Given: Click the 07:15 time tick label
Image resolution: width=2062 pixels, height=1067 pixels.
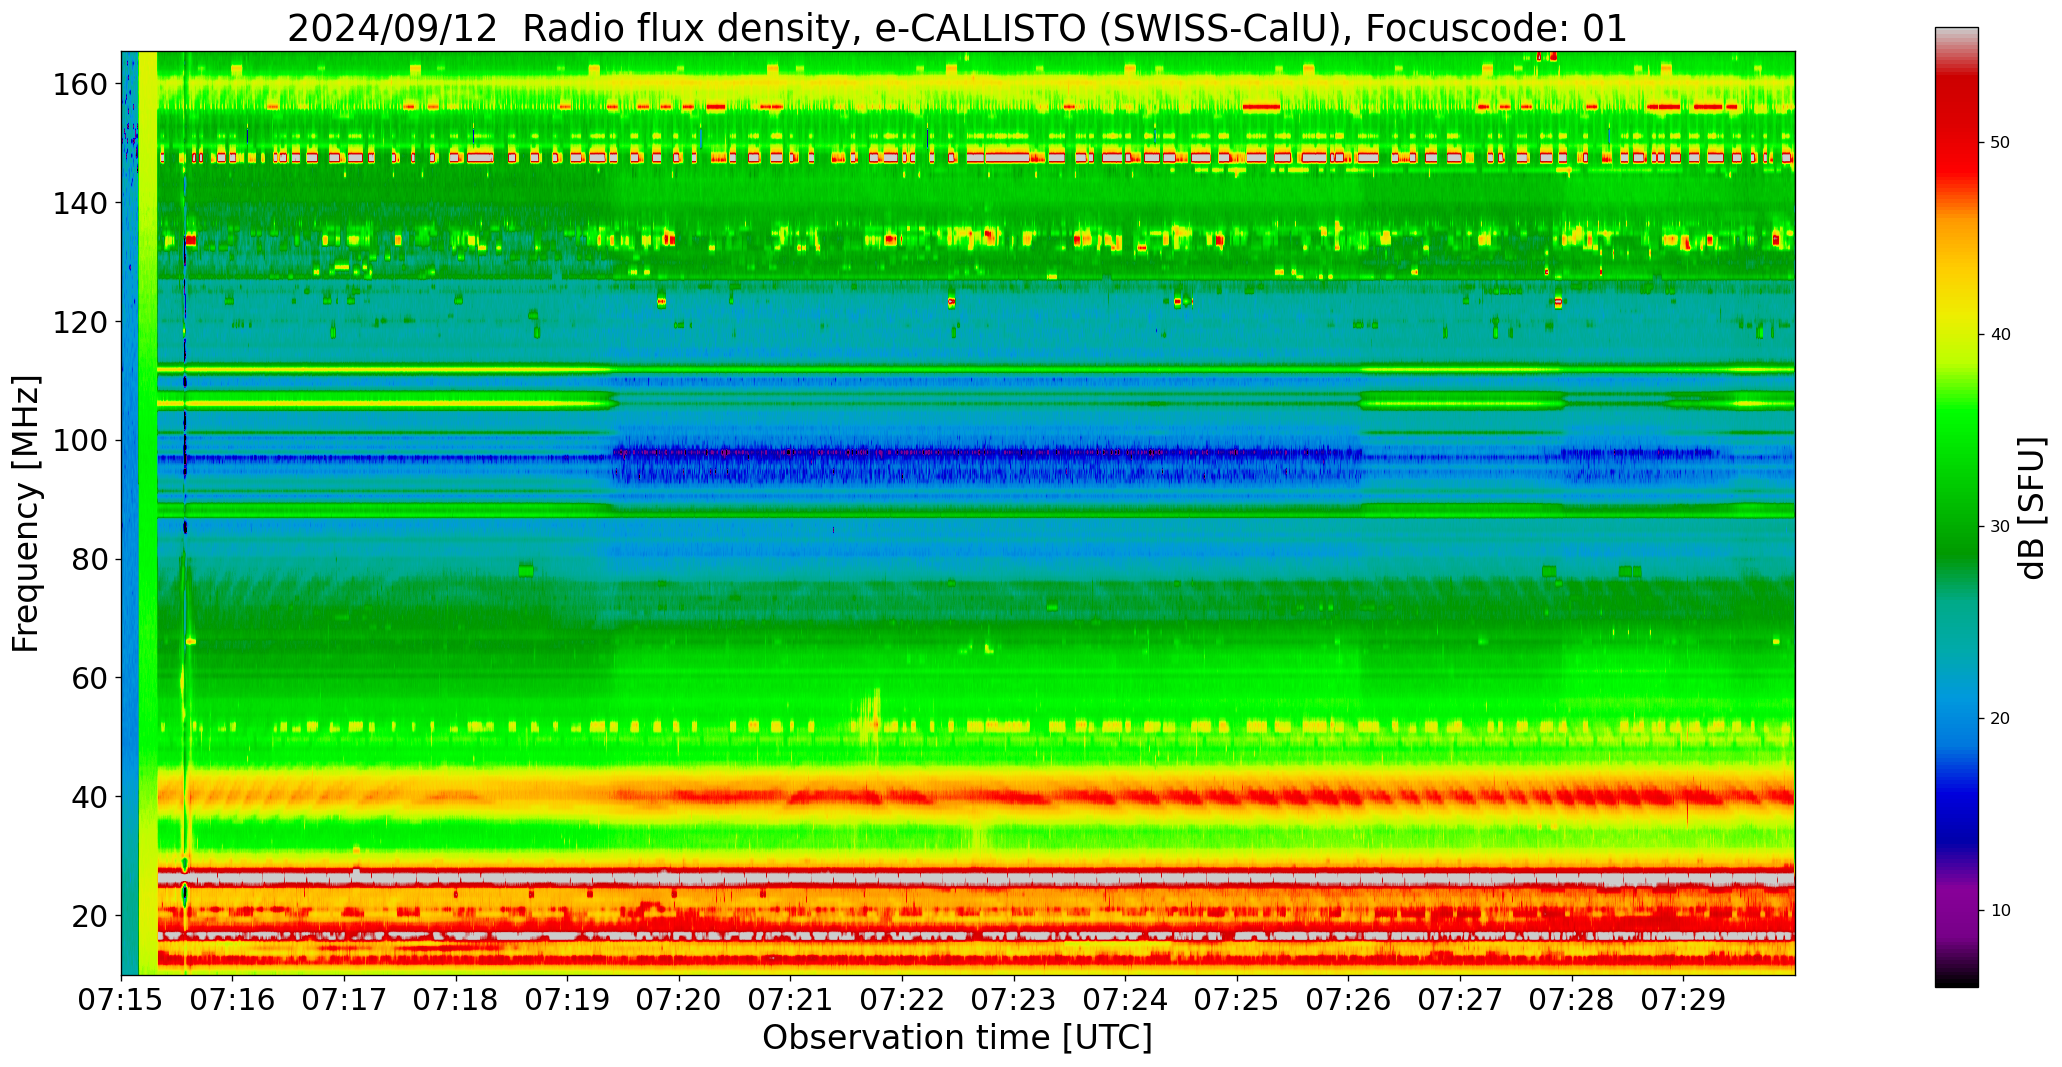Looking at the screenshot, I should 122,1000.
